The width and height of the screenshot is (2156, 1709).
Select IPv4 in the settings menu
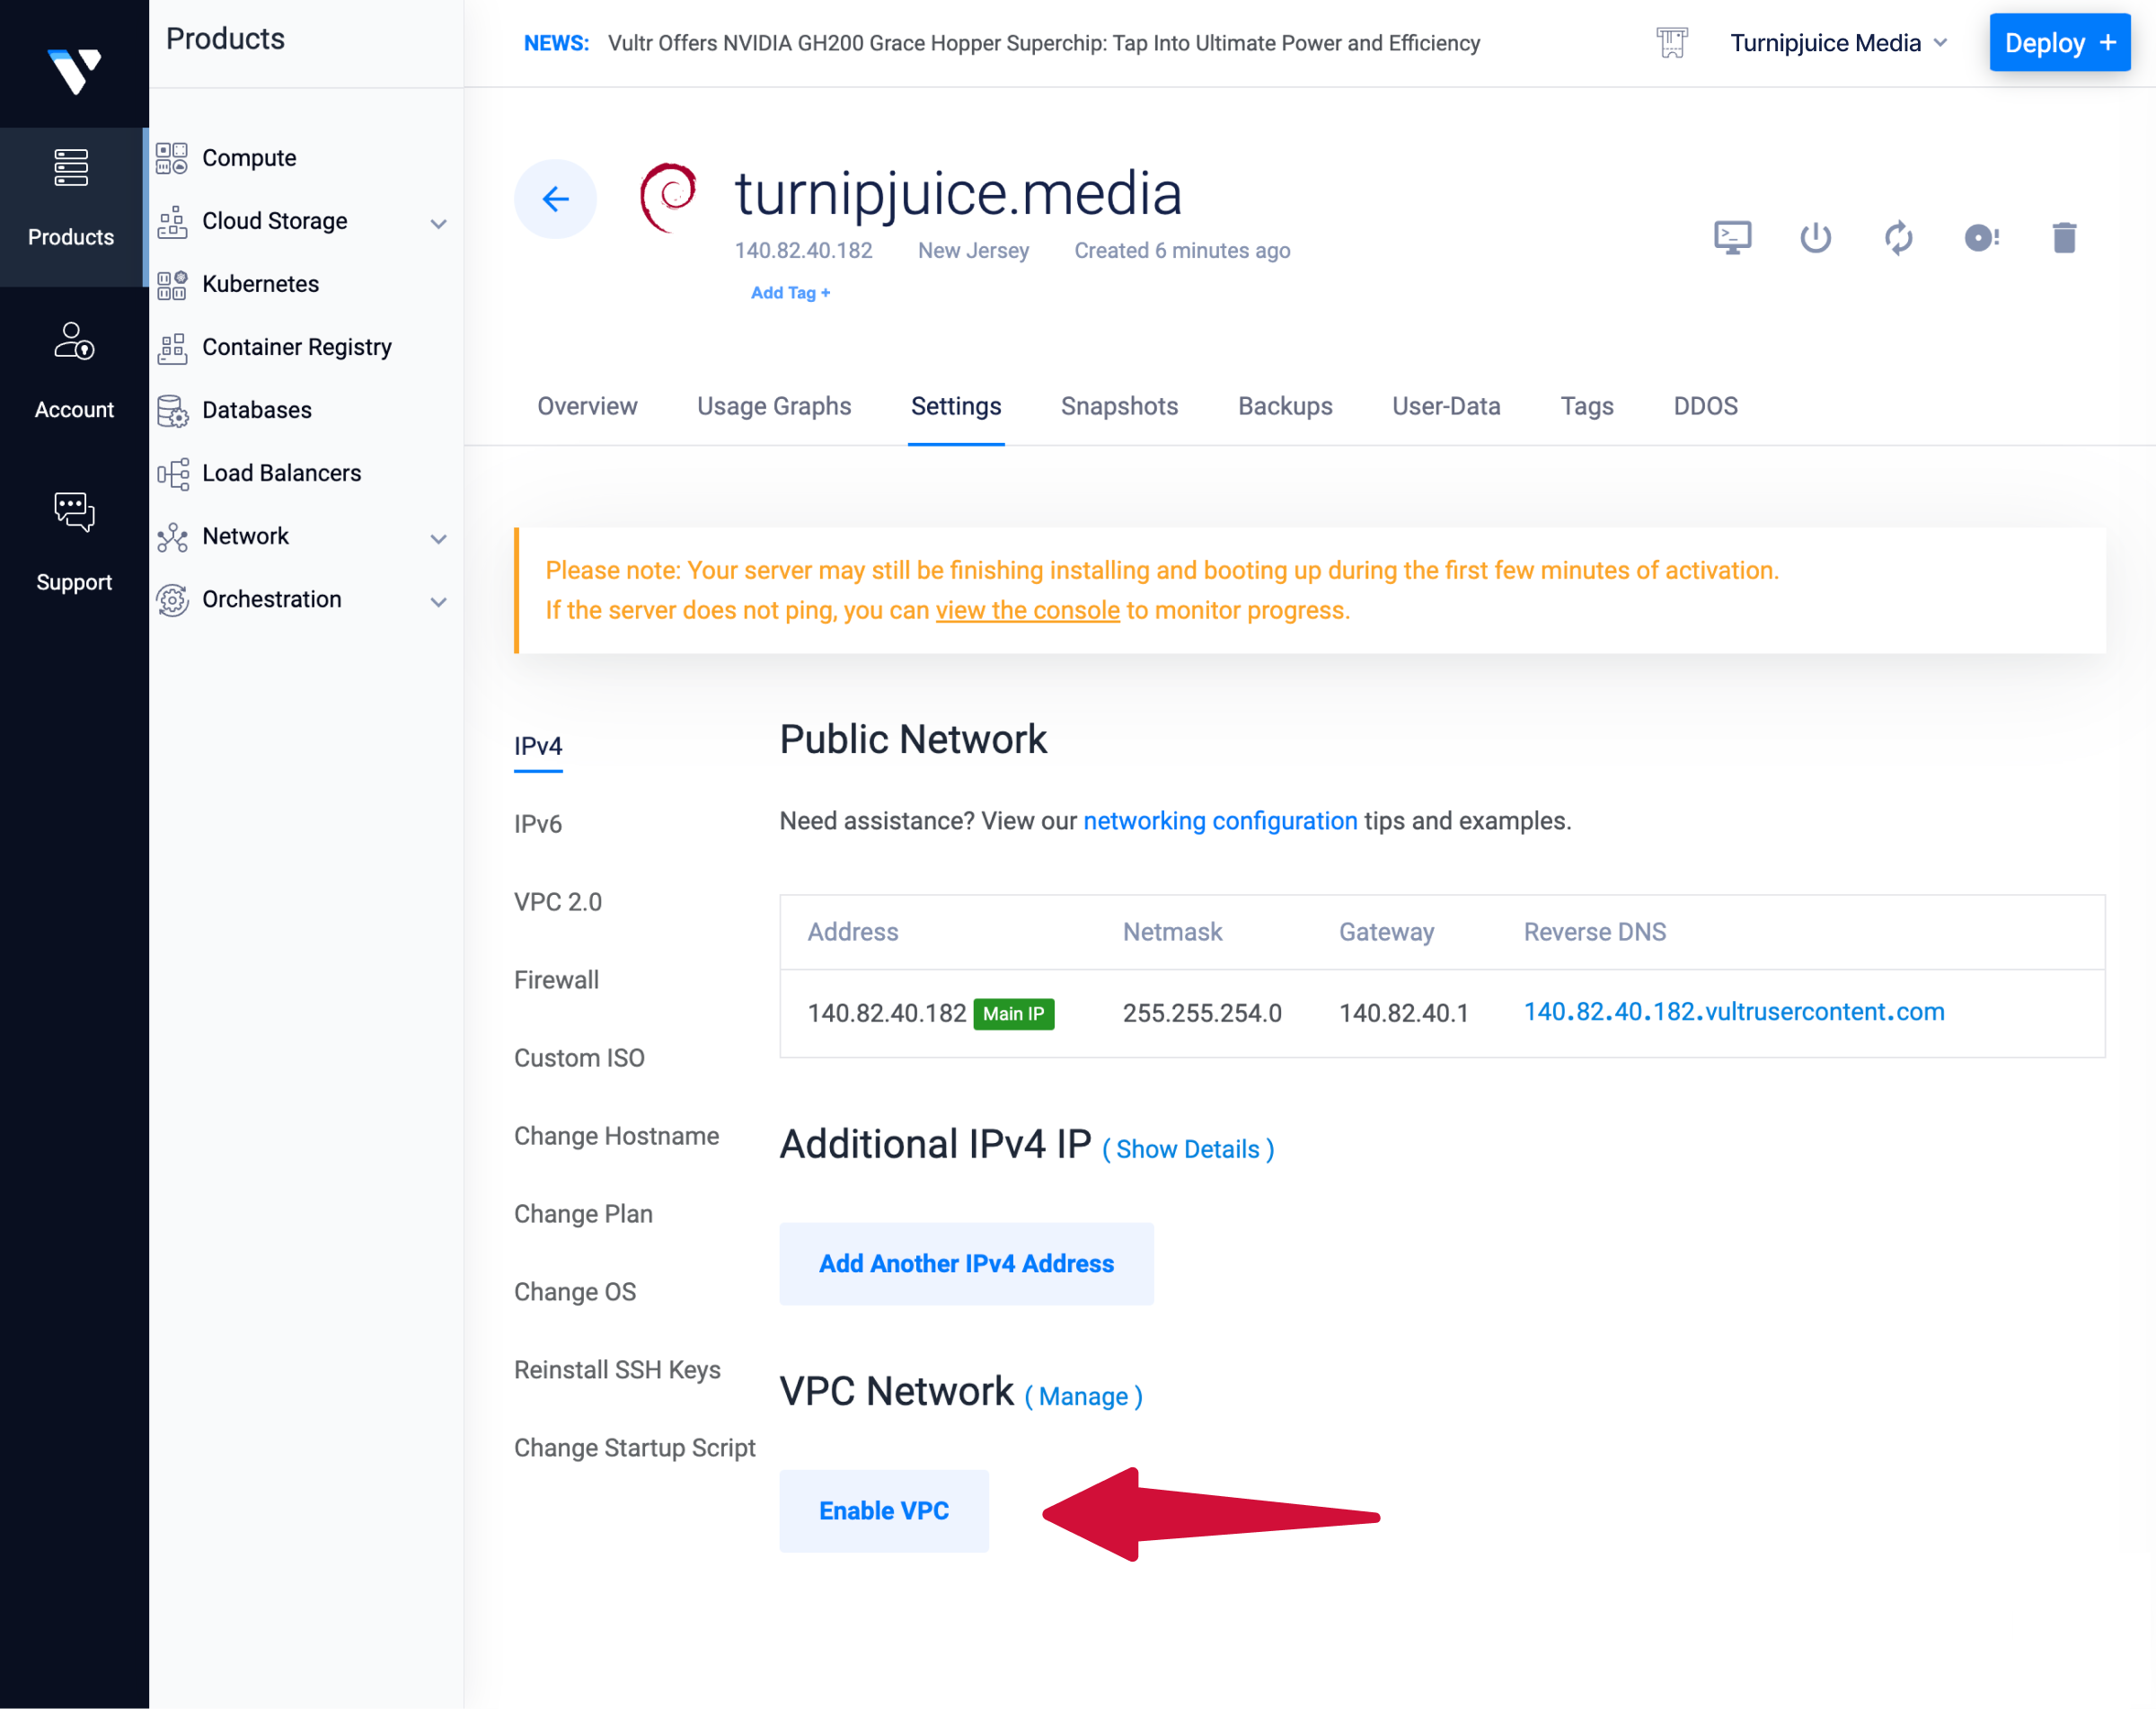(x=538, y=746)
